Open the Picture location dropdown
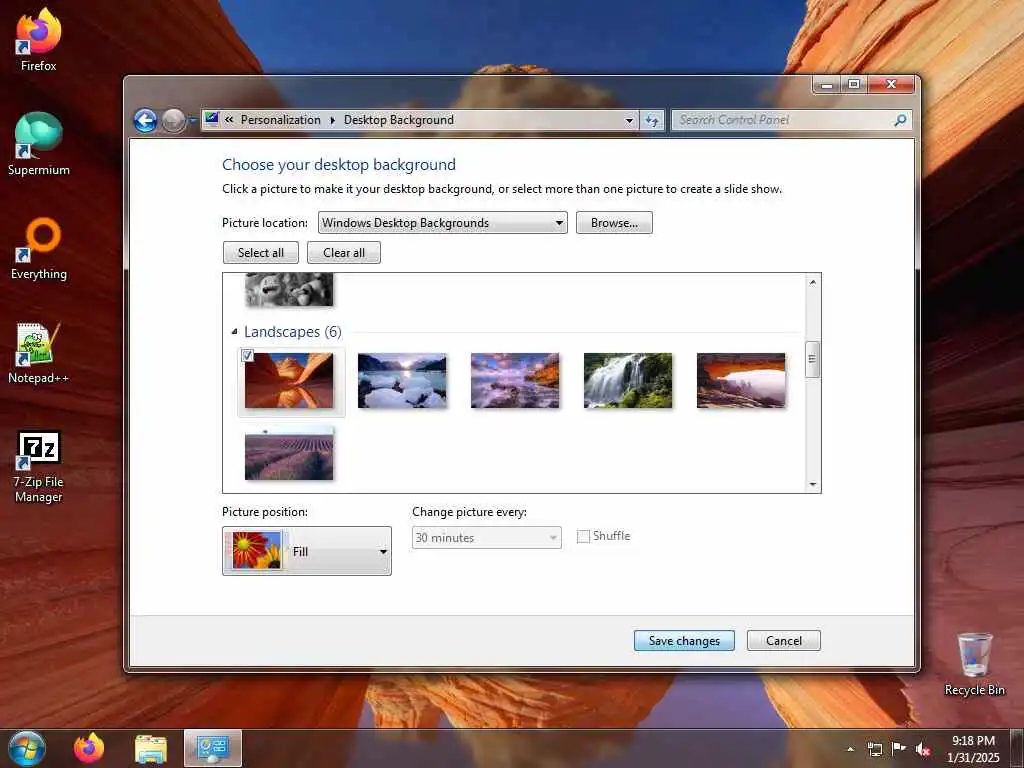Image resolution: width=1024 pixels, height=768 pixels. pos(442,223)
